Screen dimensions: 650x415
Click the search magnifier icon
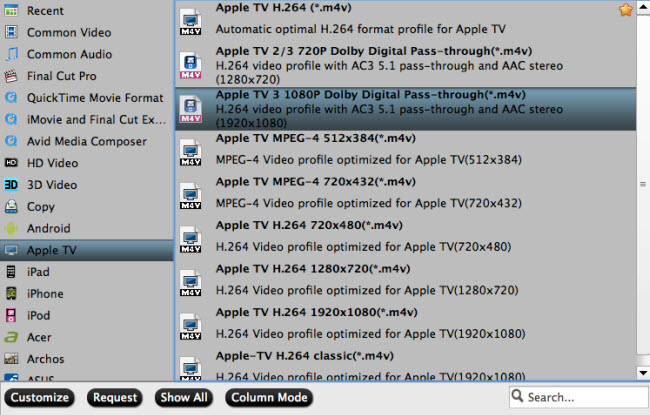(517, 396)
